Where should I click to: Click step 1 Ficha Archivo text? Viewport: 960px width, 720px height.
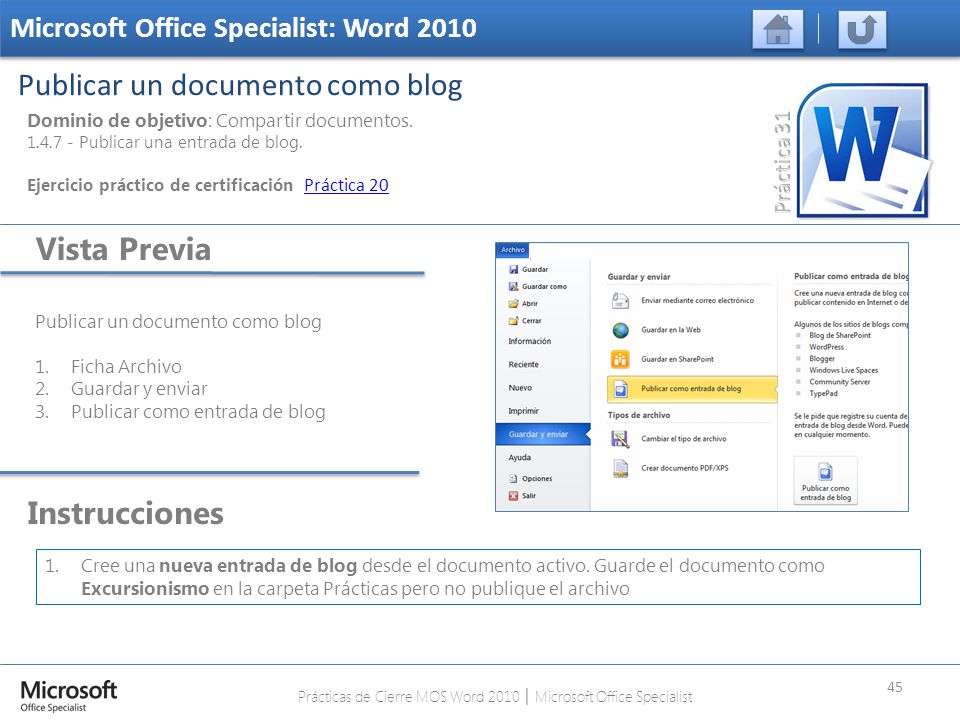[126, 366]
